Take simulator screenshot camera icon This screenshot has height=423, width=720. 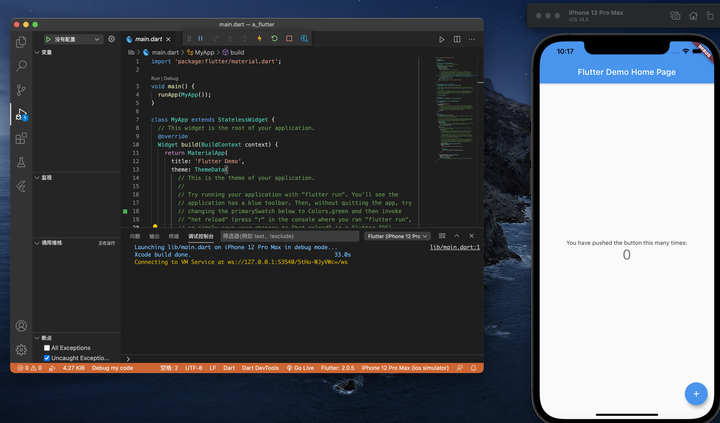pos(675,16)
